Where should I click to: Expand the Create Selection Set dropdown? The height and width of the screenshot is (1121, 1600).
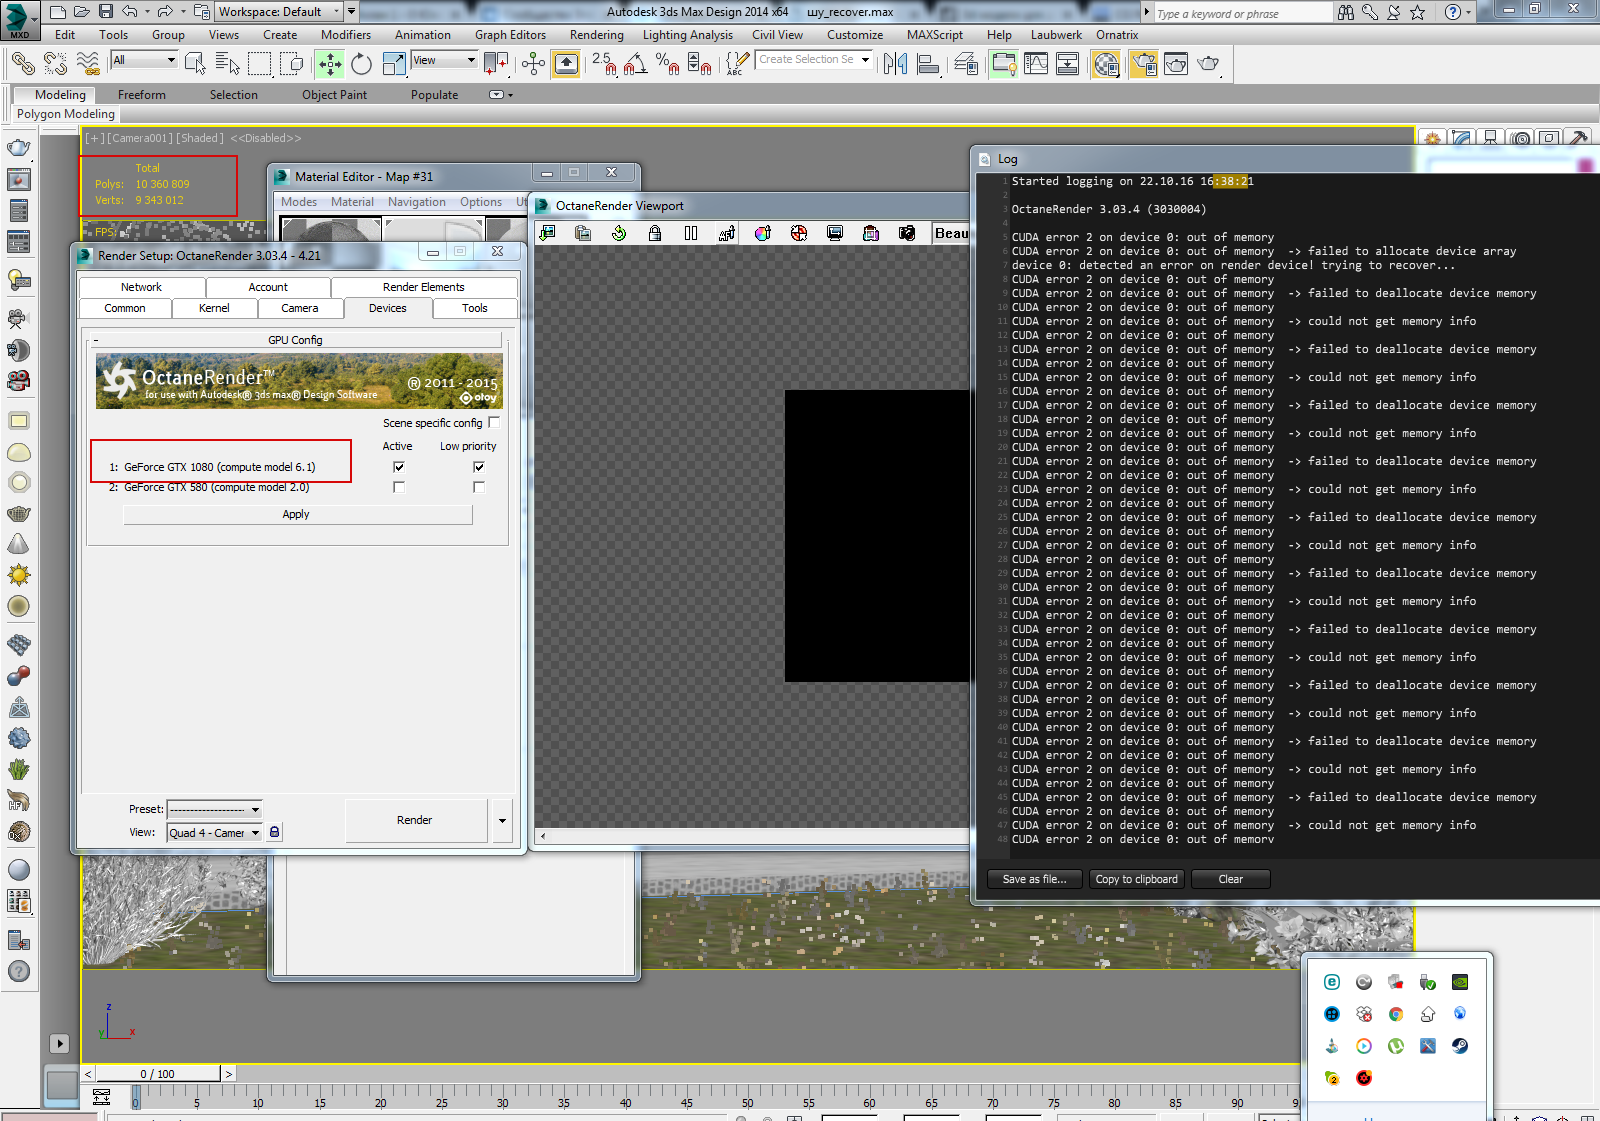click(865, 60)
